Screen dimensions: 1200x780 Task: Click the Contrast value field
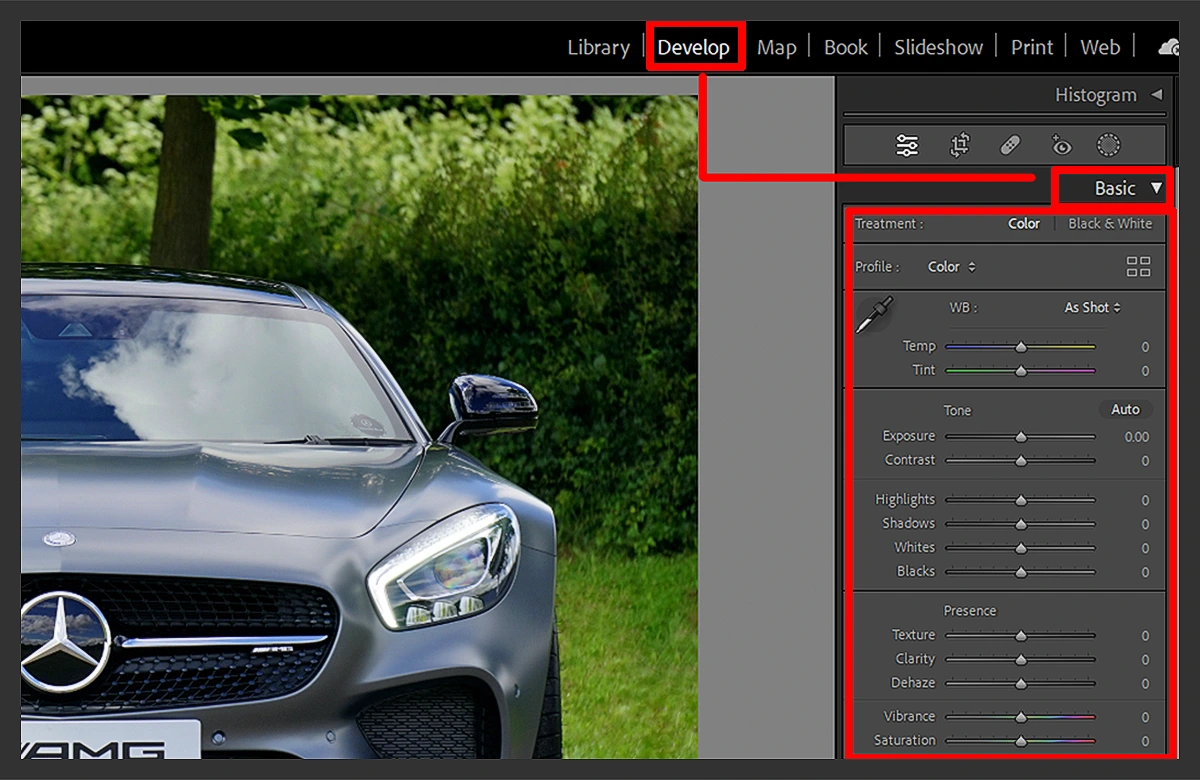click(1145, 461)
